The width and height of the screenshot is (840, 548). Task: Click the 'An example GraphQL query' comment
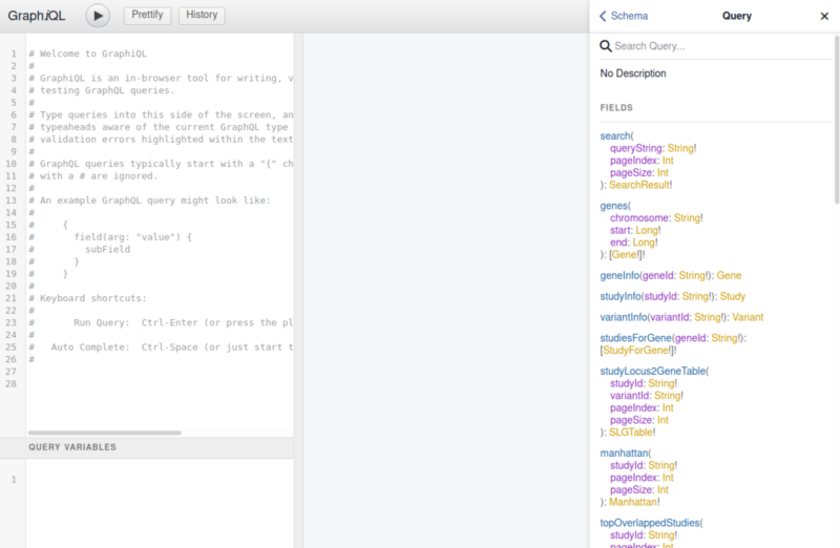[149, 200]
